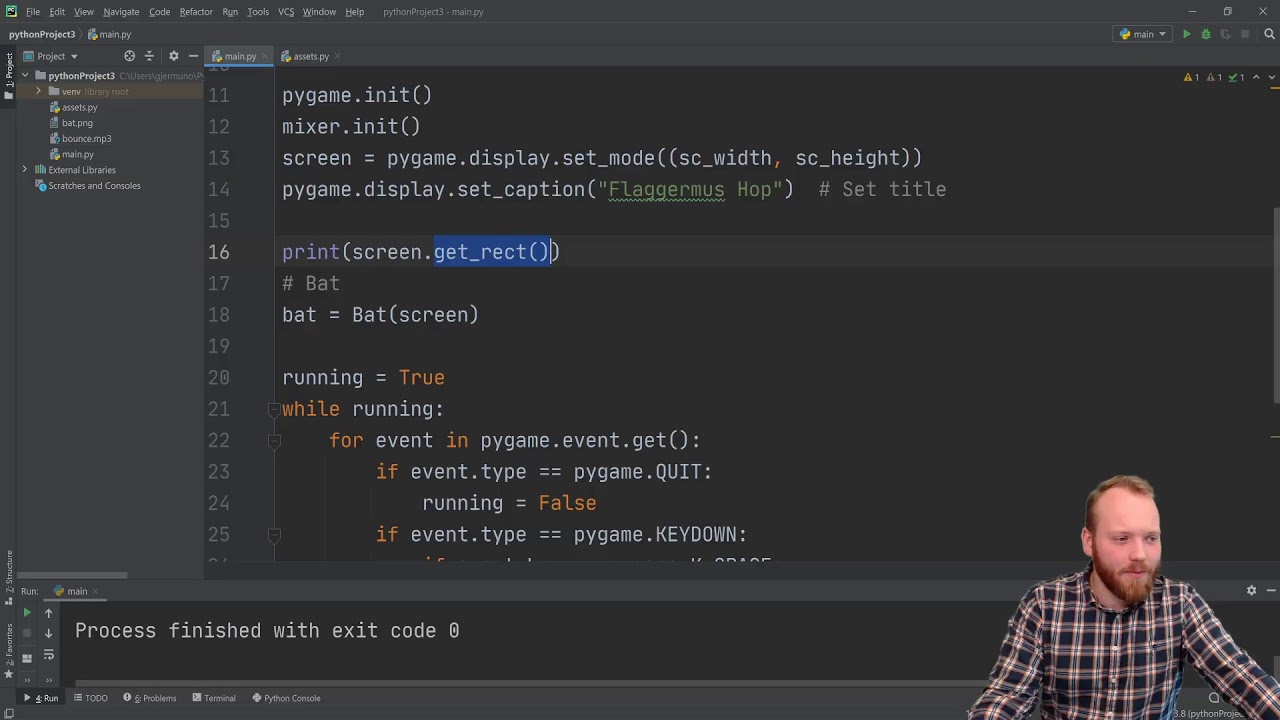Toggle soft-wrap in Run console
Screen dimensions: 1280x720
pos(48,655)
